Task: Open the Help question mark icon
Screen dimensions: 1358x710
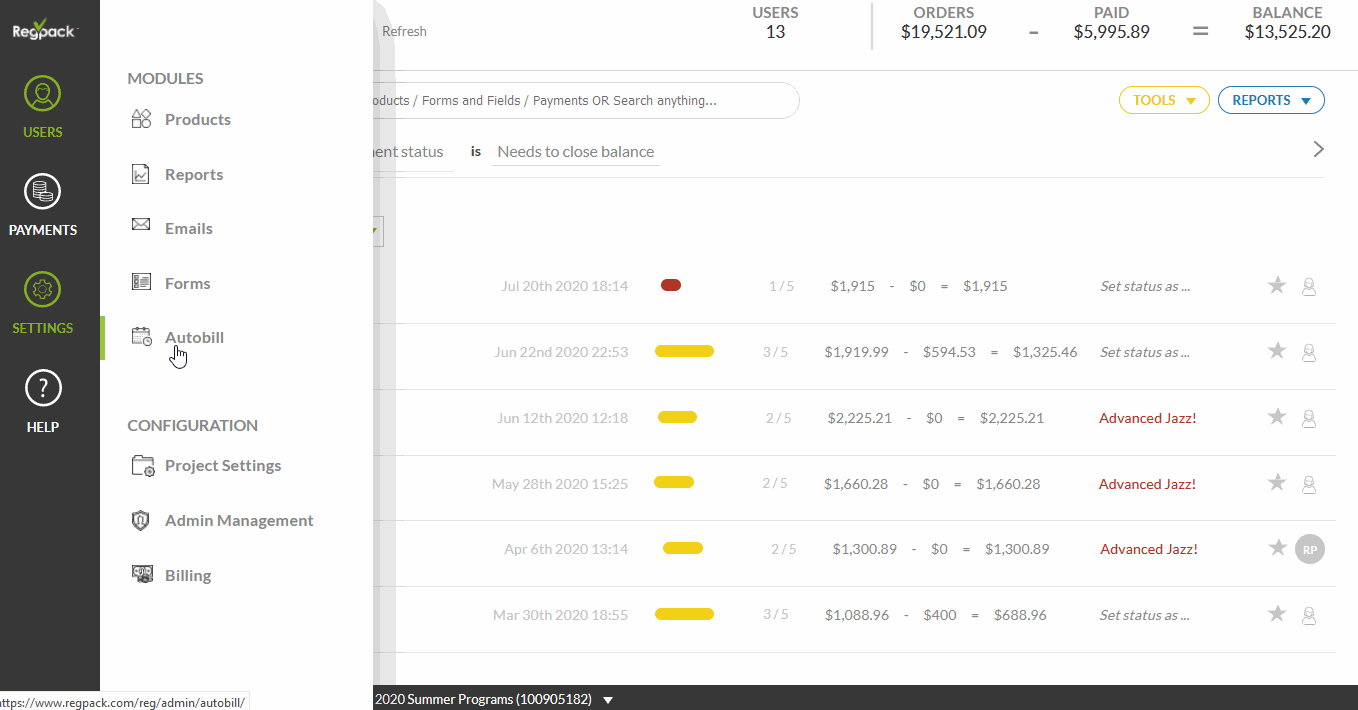Action: [x=43, y=389]
